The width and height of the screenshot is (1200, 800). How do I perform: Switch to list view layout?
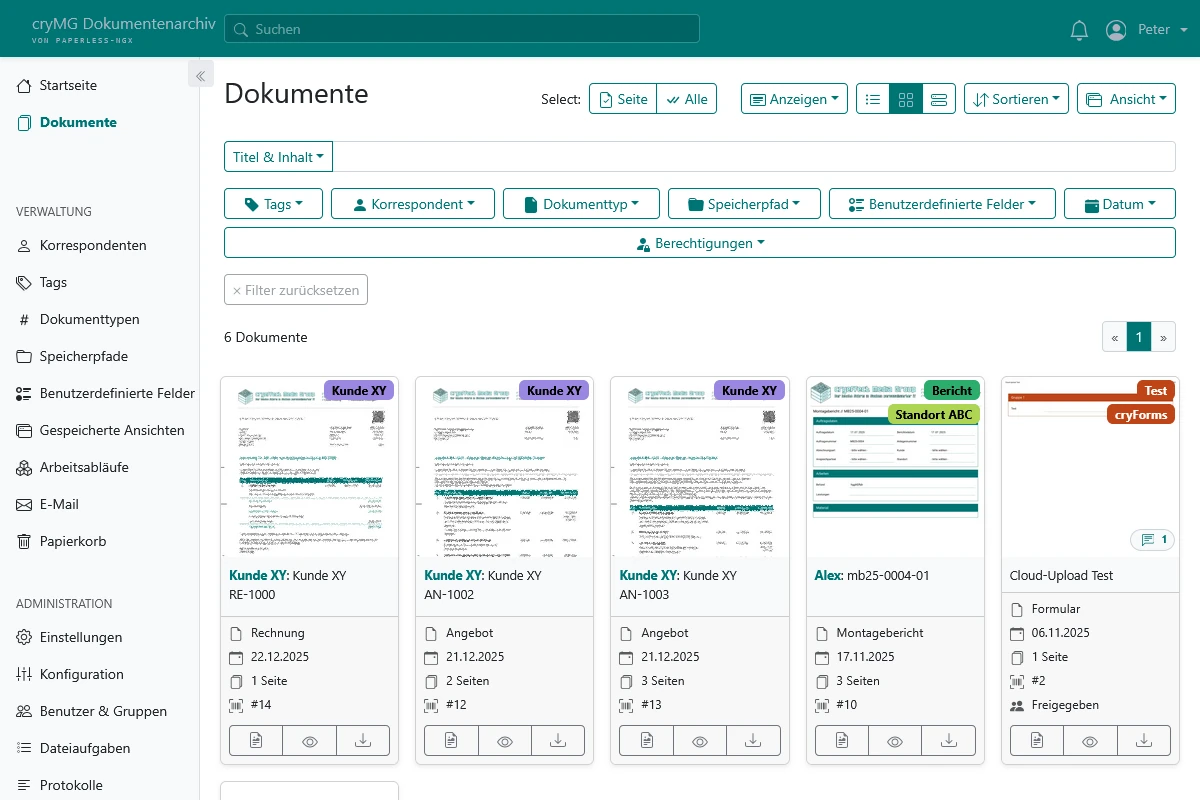[873, 99]
